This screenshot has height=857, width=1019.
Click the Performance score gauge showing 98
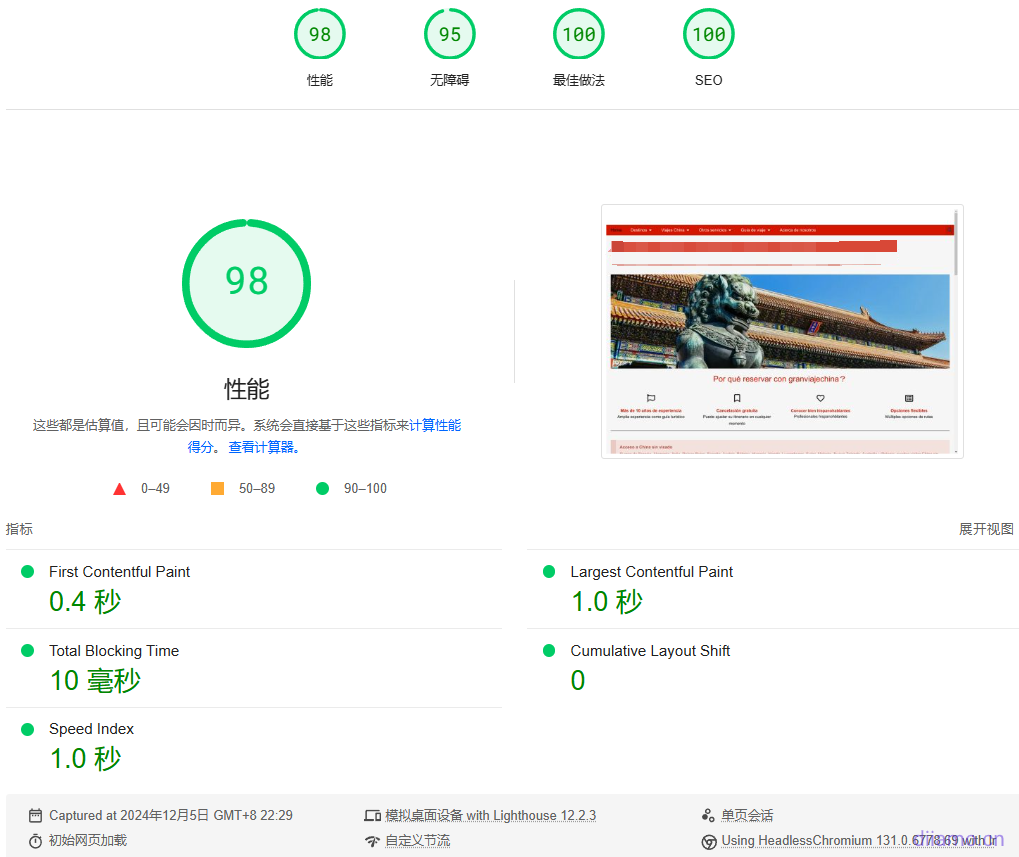[x=319, y=35]
